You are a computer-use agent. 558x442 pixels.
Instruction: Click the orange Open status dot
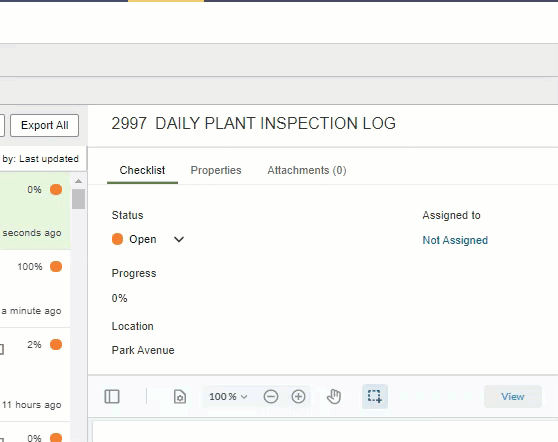[x=117, y=239]
